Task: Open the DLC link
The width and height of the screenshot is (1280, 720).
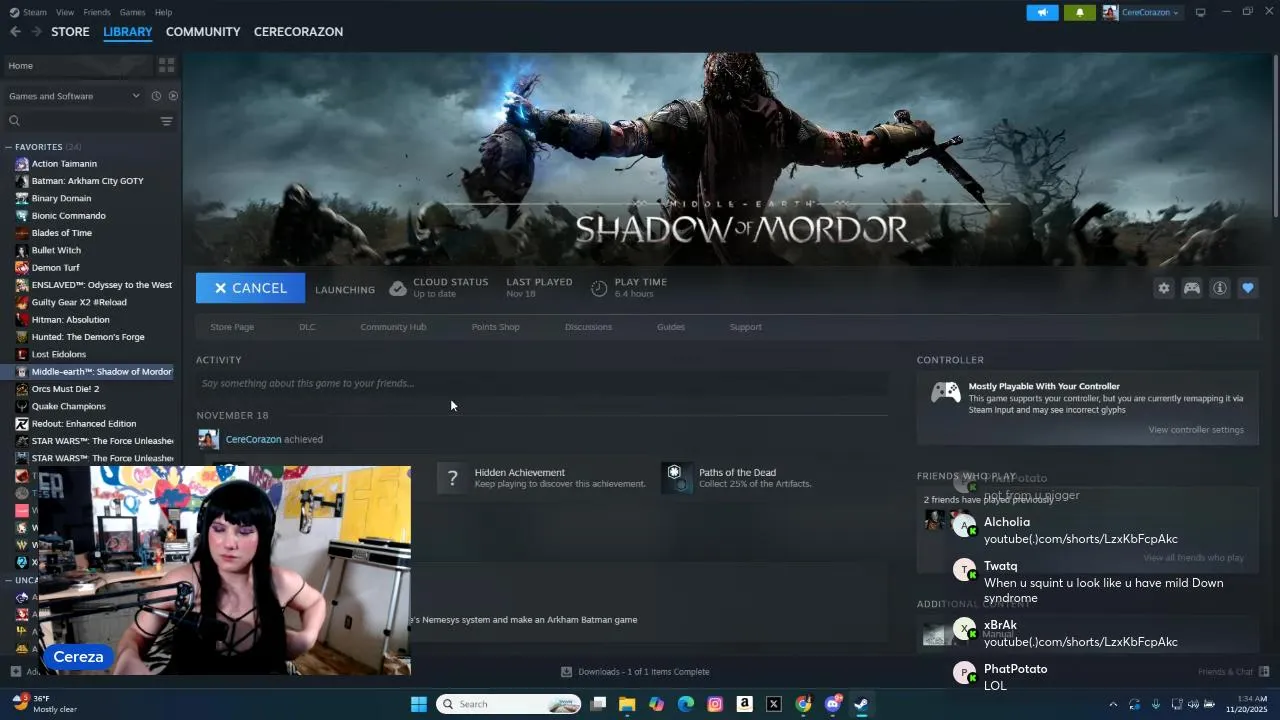Action: click(307, 327)
